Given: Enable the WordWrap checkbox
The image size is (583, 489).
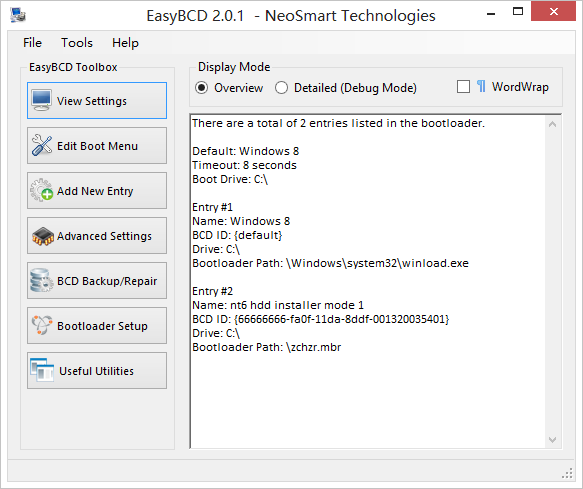Looking at the screenshot, I should pos(463,87).
